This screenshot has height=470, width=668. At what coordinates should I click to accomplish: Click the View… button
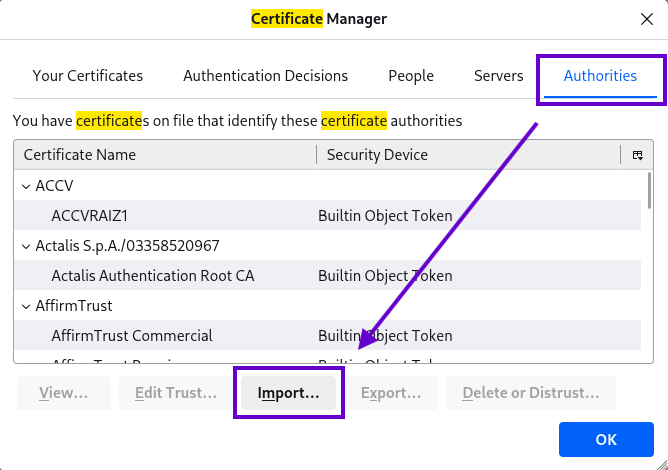(x=64, y=393)
